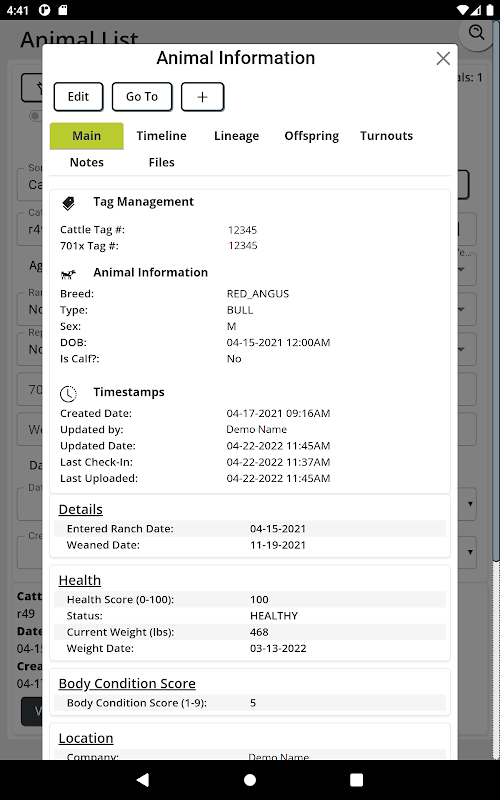This screenshot has width=500, height=800.
Task: Tap the Edit button
Action: point(79,96)
